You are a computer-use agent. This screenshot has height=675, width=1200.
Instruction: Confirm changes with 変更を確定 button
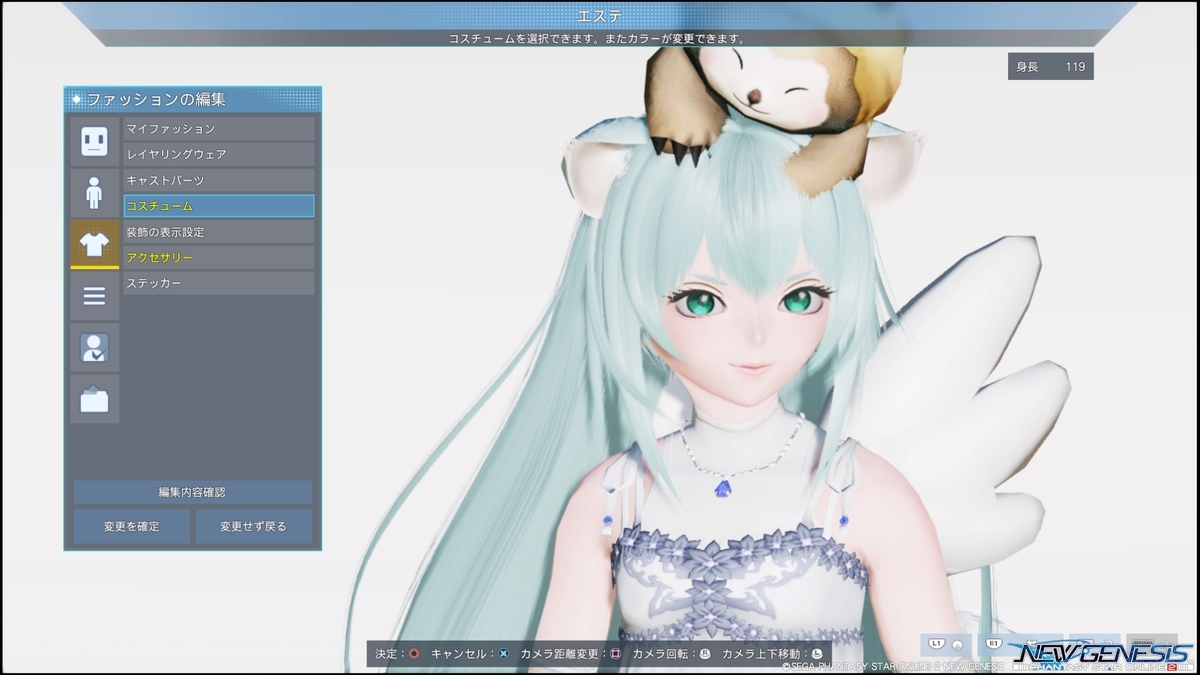[x=131, y=526]
